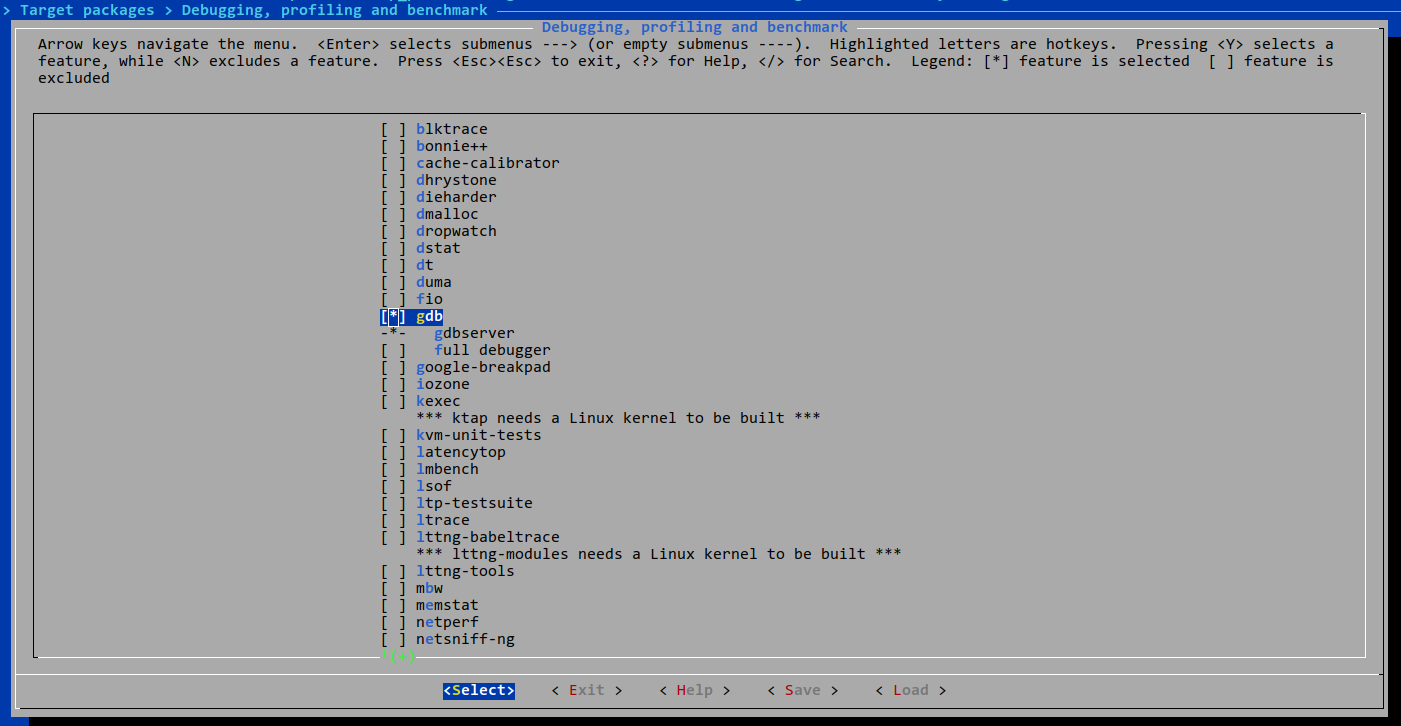1401x726 pixels.
Task: Click the gdbserver forced-selection marker
Action: [x=393, y=333]
